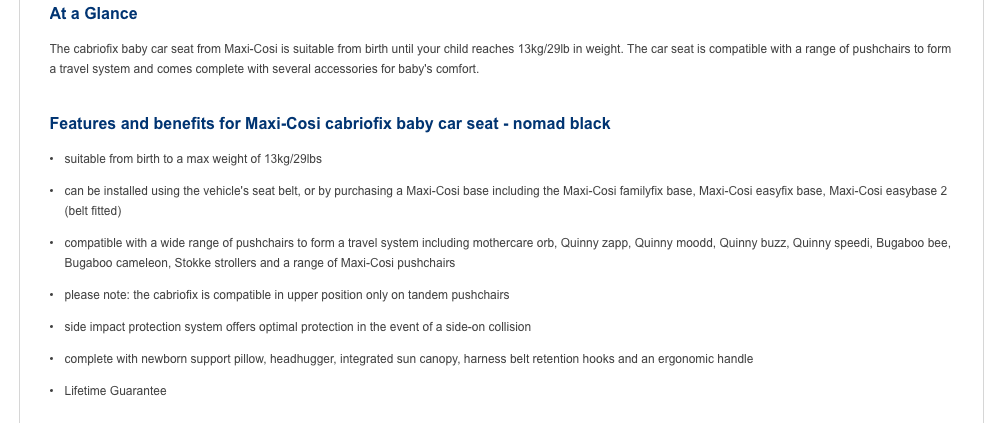The width and height of the screenshot is (999, 423).
Task: Click the Lifetime Guarantee bullet text
Action: pyautogui.click(x=115, y=391)
